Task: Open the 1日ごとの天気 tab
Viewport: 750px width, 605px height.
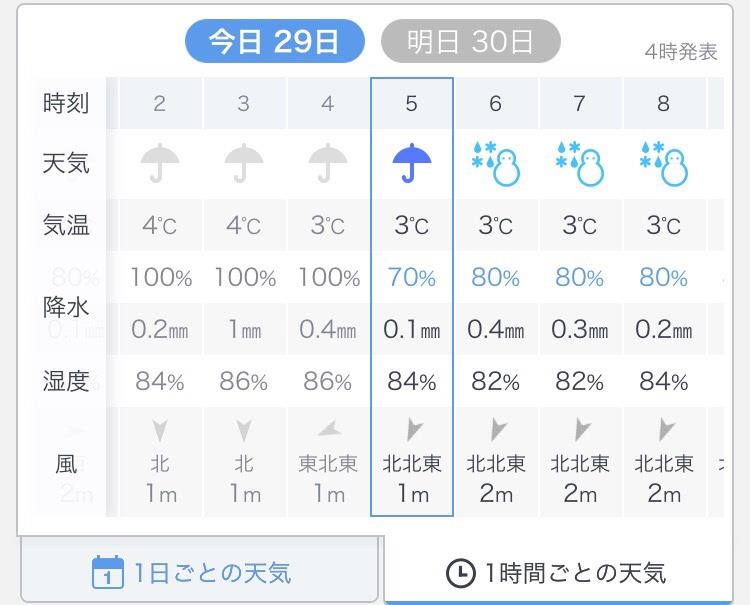Action: (x=199, y=571)
